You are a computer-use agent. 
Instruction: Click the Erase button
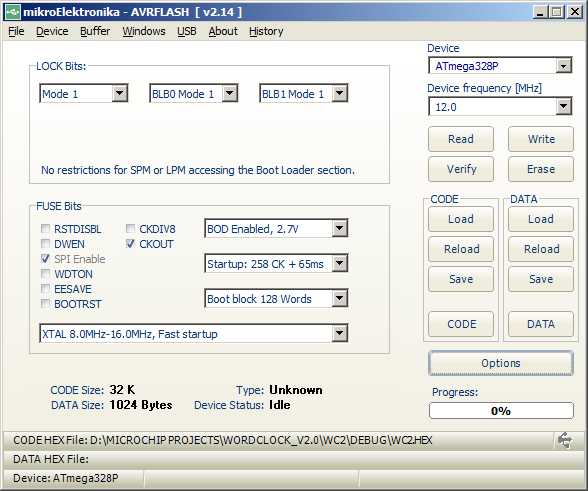(x=541, y=169)
